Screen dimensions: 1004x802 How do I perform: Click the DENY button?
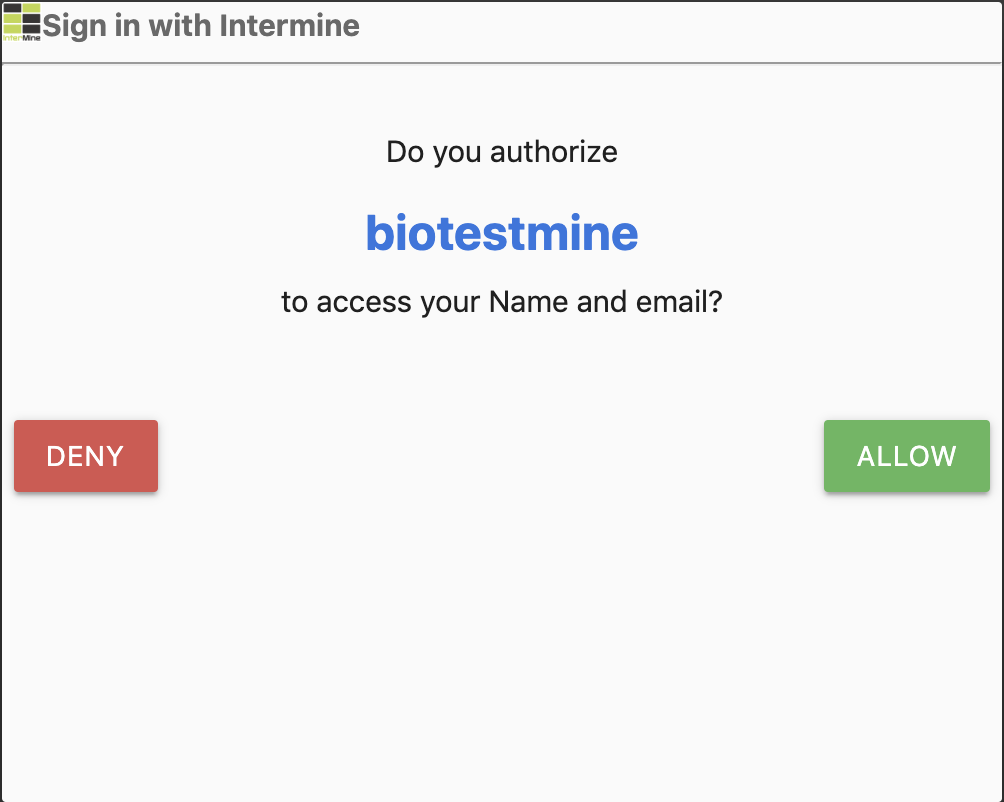tap(86, 456)
